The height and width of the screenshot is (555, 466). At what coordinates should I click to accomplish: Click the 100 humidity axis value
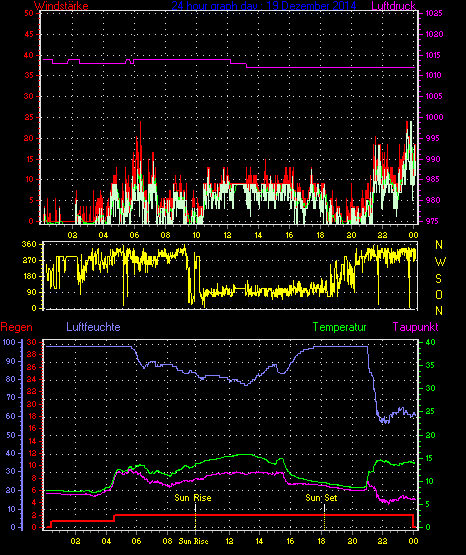(9, 342)
